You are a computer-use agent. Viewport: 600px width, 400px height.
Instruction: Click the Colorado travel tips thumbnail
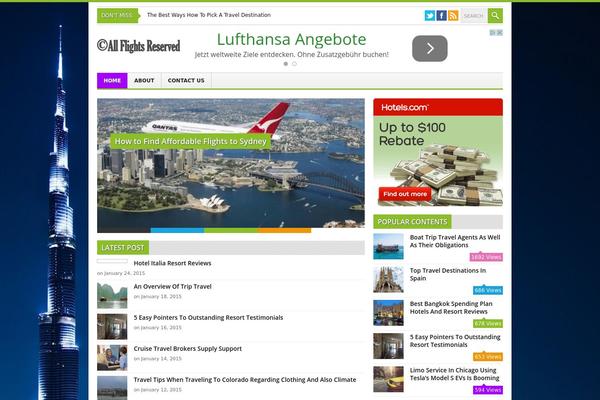112,388
